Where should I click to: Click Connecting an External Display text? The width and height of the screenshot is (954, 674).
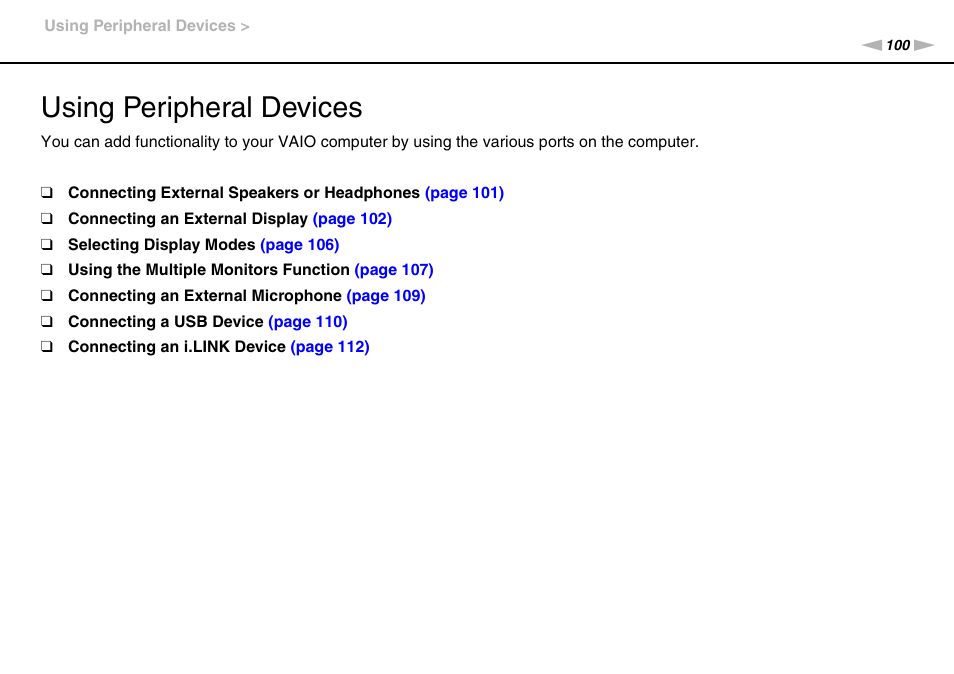coord(188,219)
